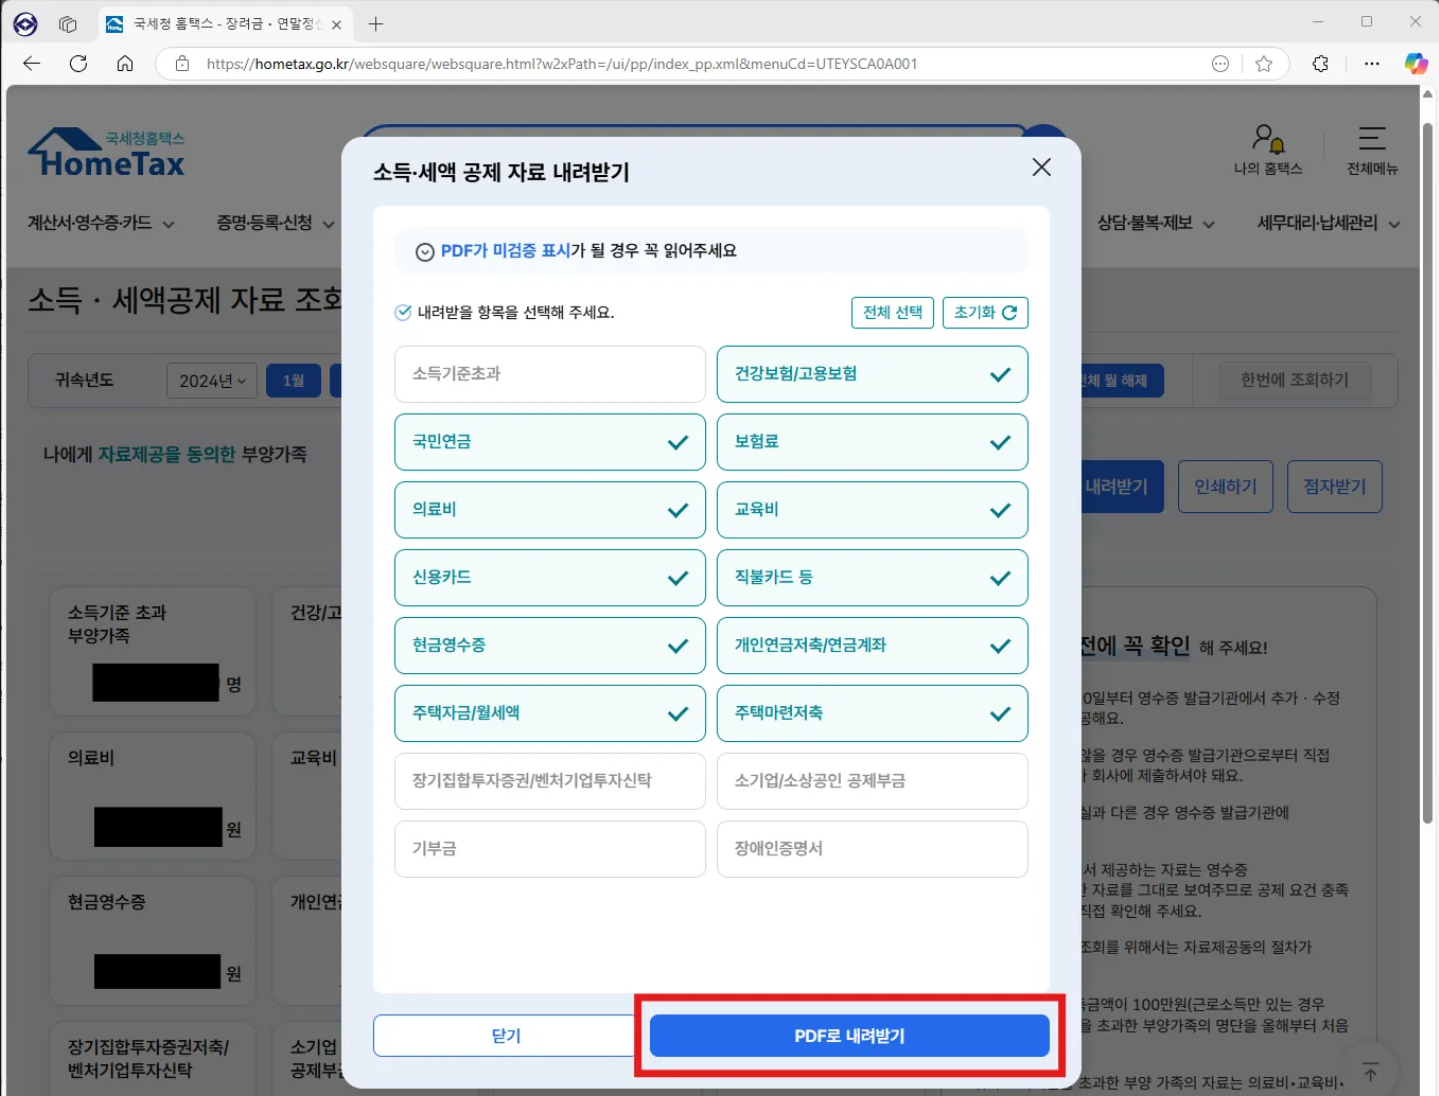Click the feedback icon in the address bar

[1220, 64]
